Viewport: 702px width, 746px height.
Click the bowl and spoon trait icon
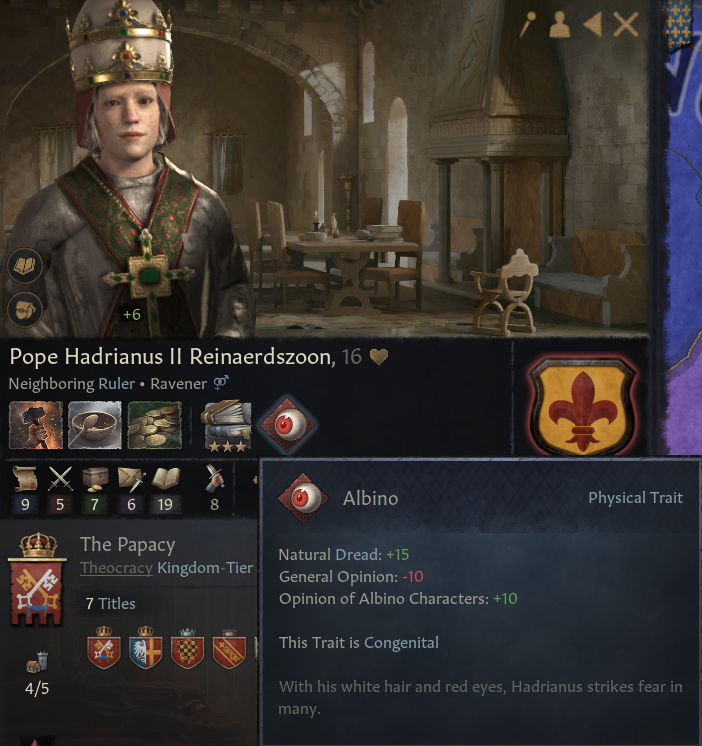point(95,425)
